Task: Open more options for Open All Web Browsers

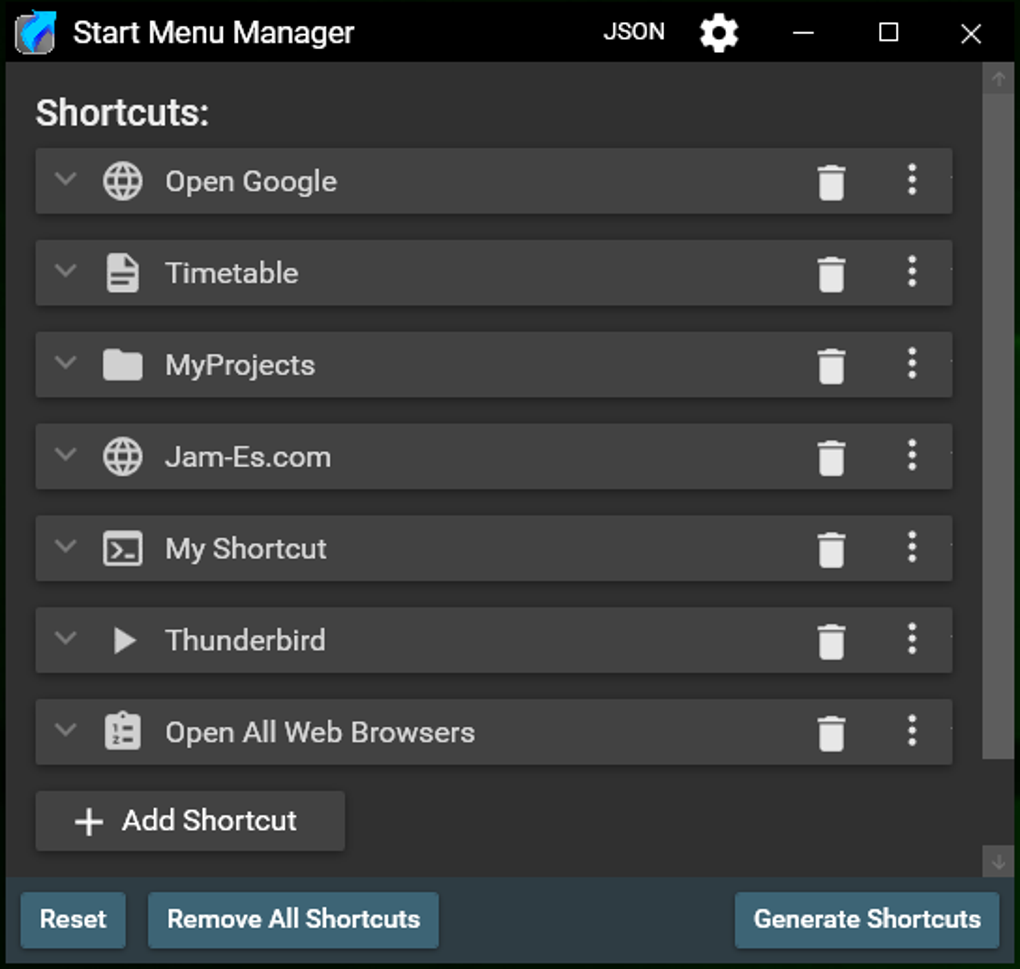Action: [x=911, y=731]
